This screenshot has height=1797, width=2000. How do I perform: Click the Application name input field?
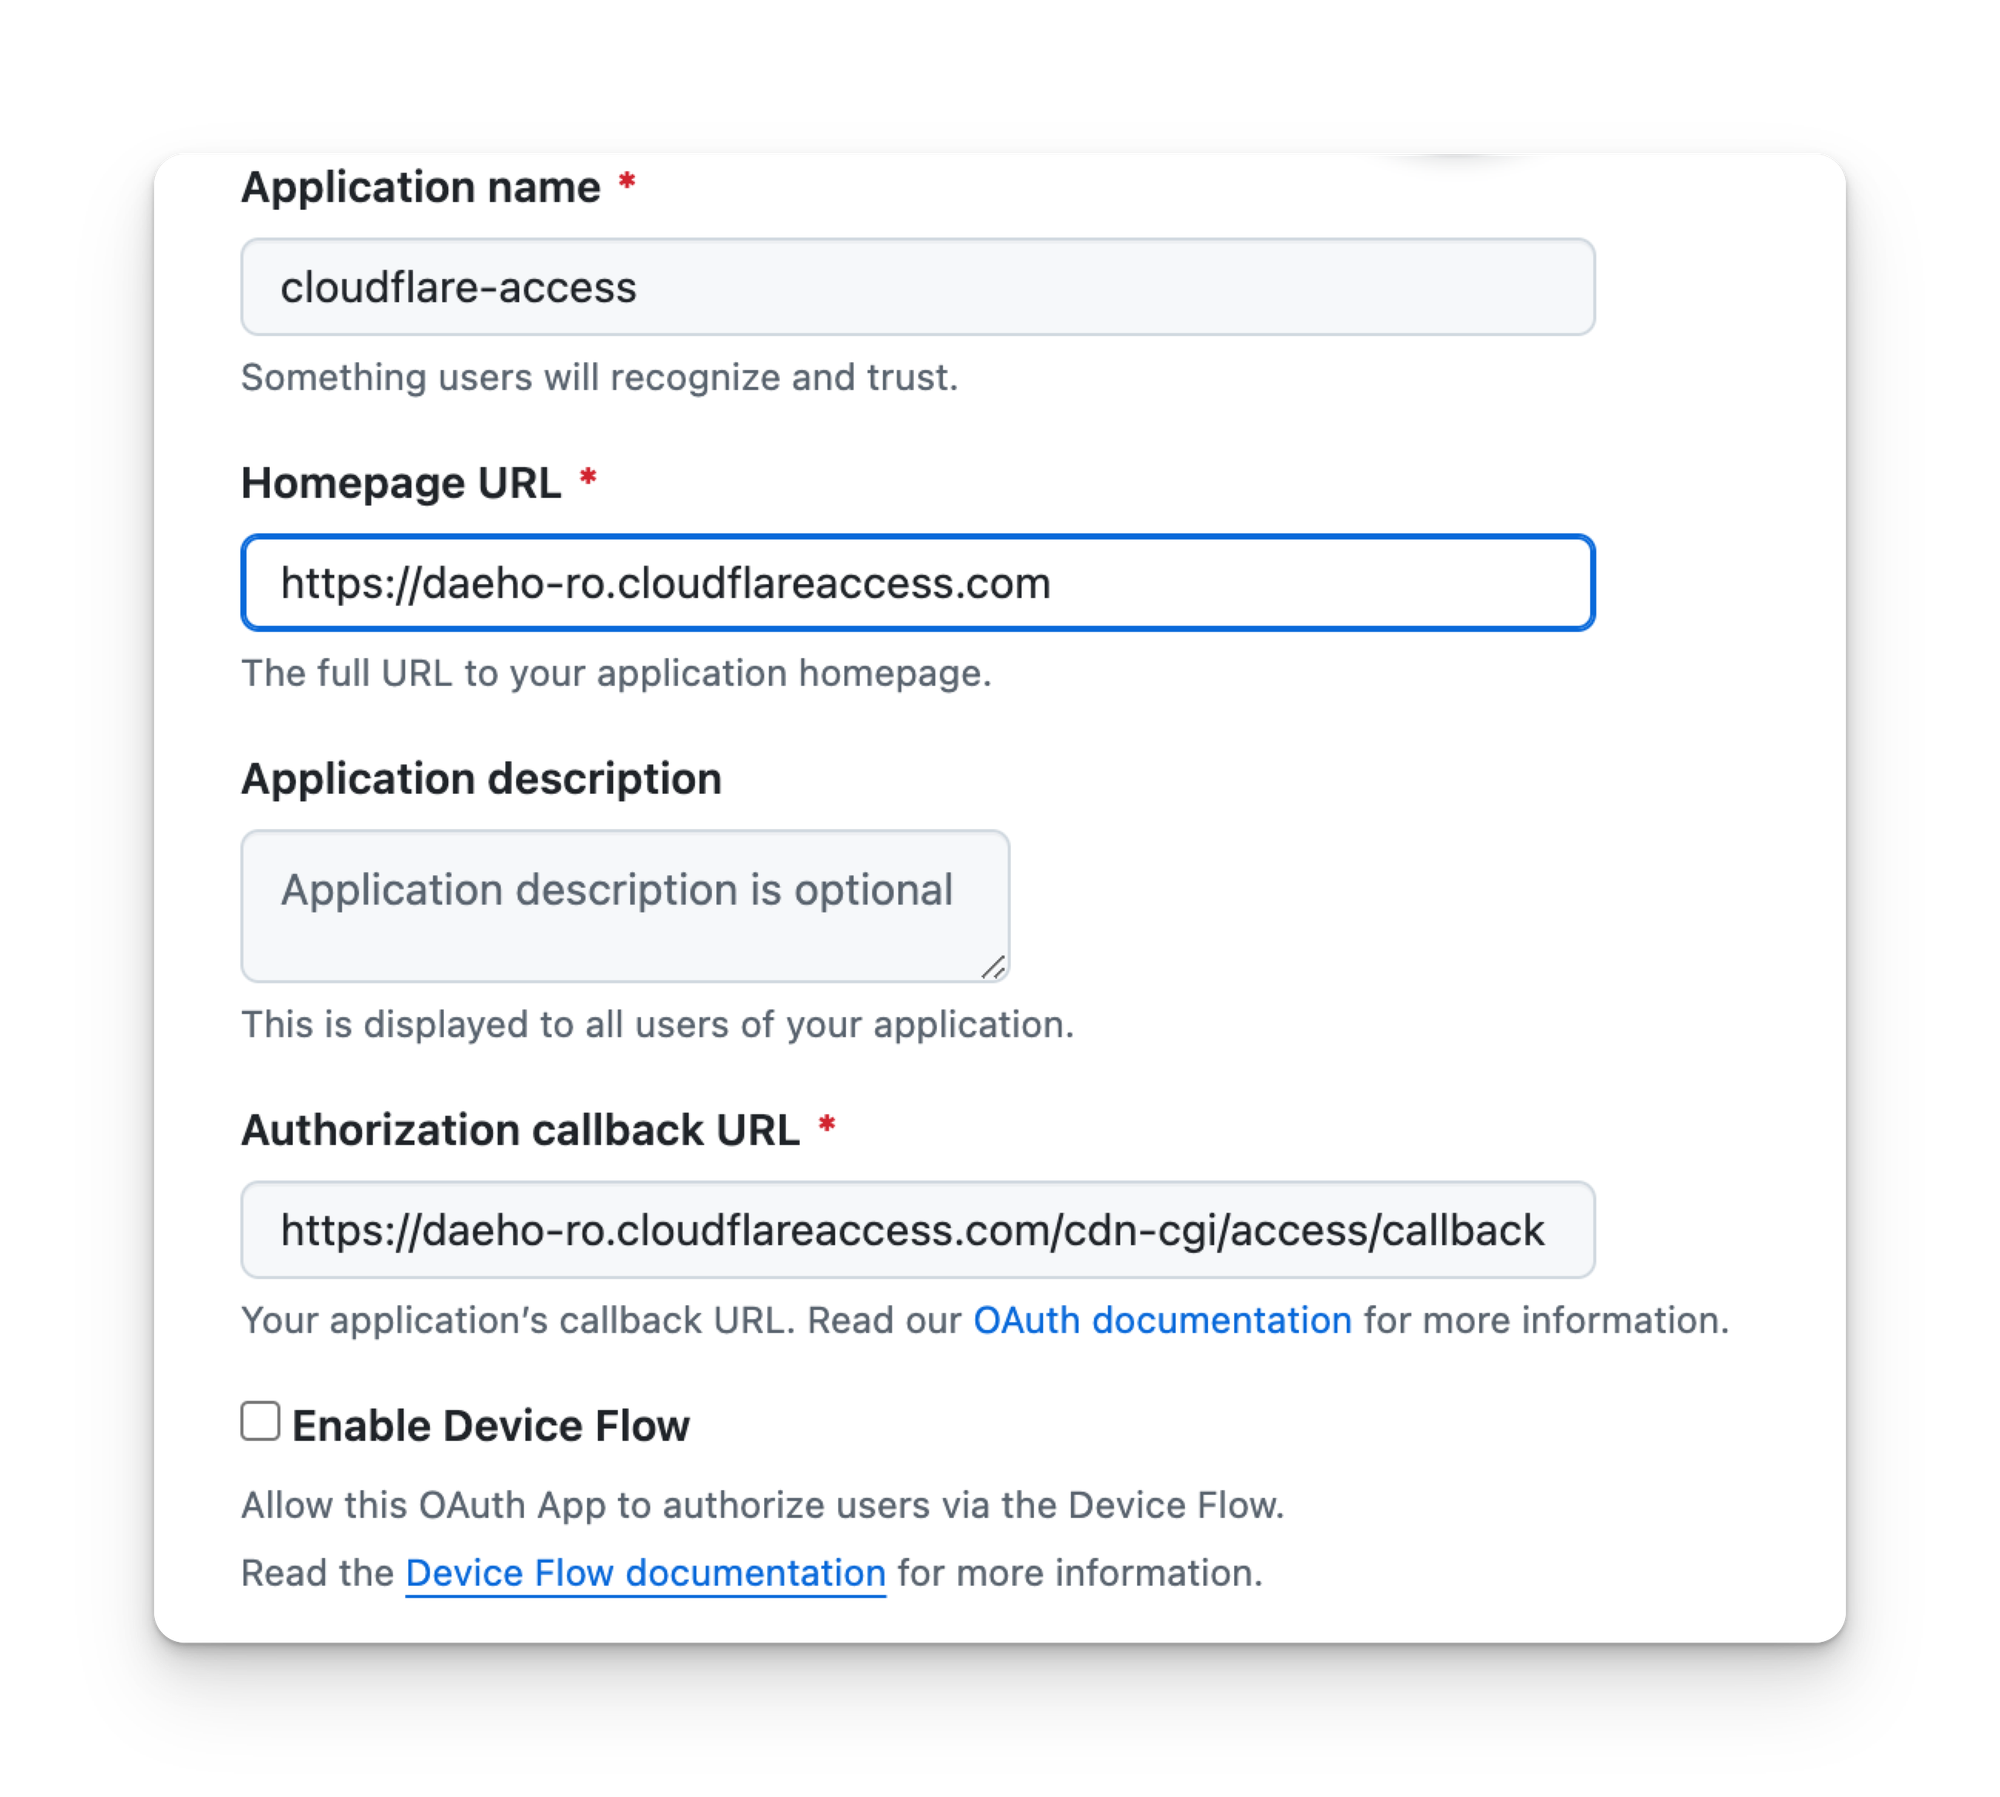point(917,287)
